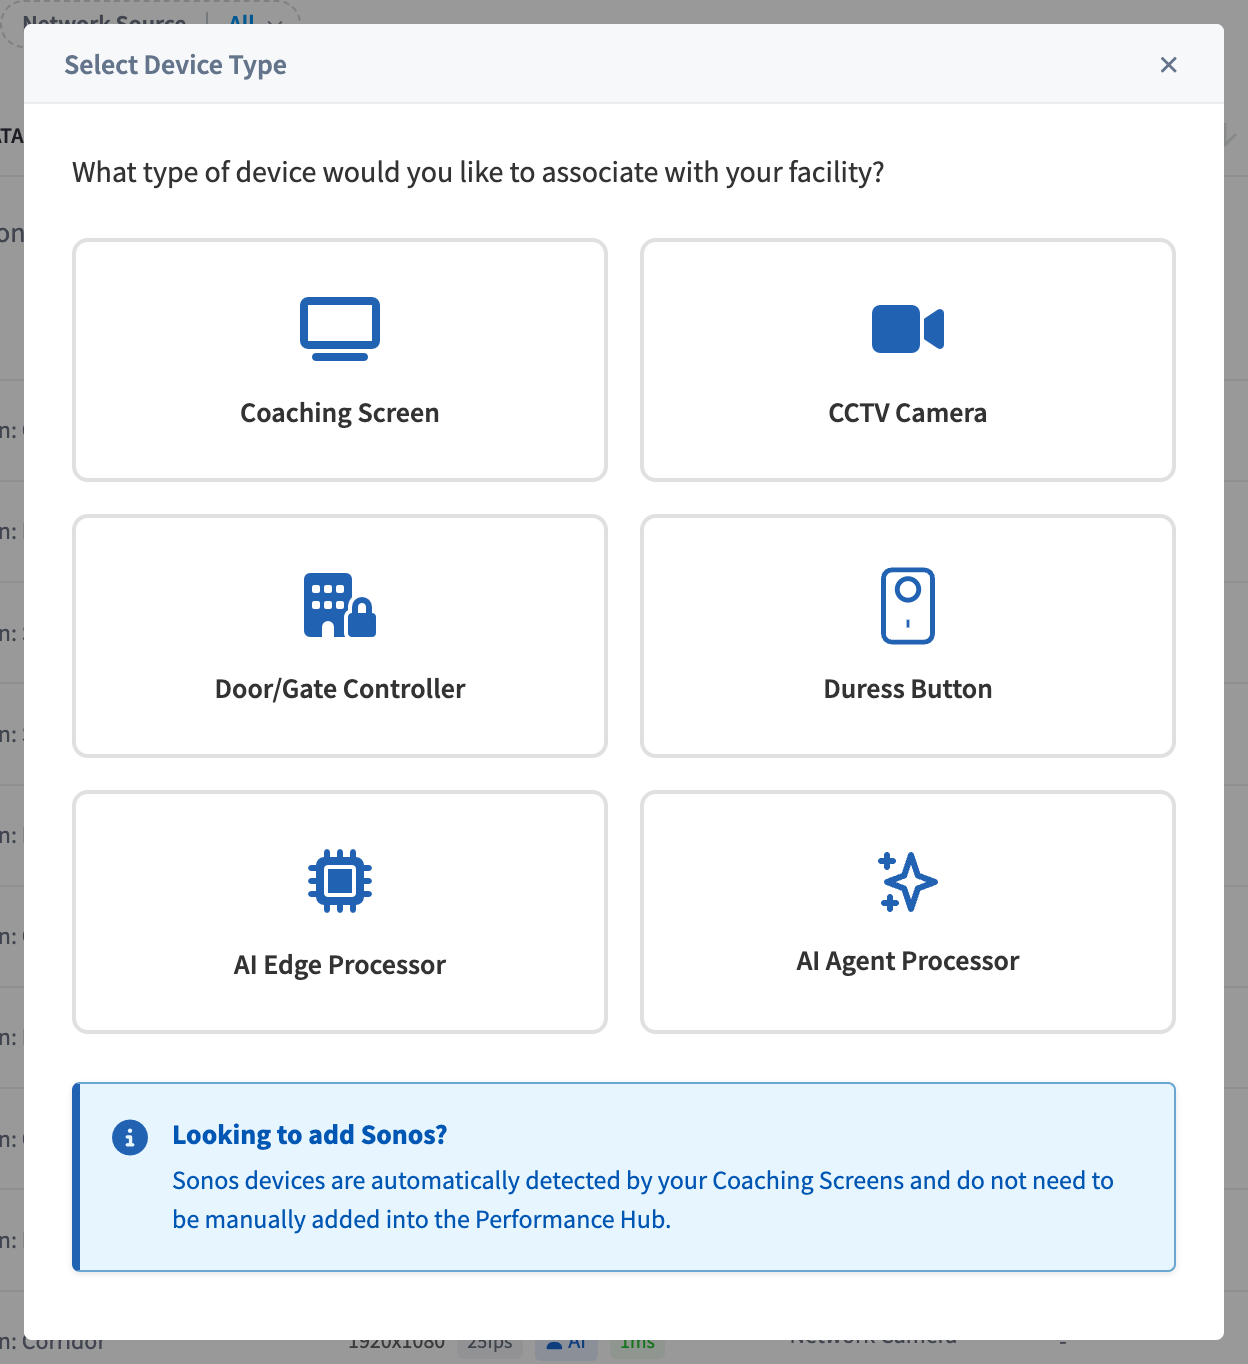Pick the Duress Button label
This screenshot has height=1364, width=1248.
coord(908,689)
